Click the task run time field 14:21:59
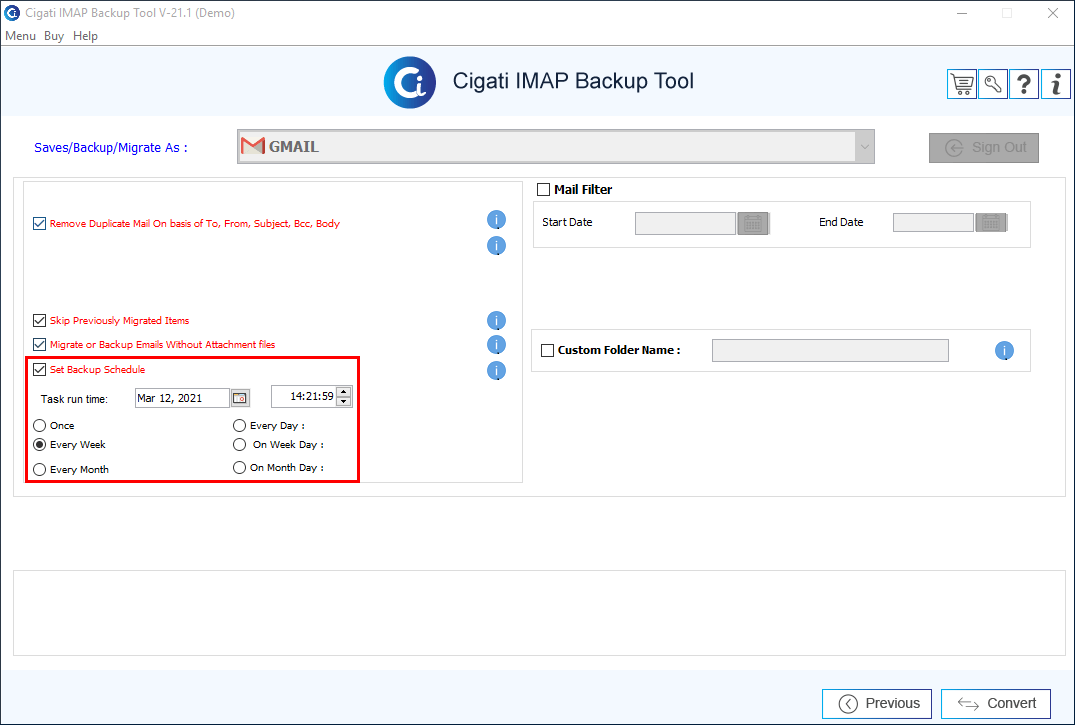 [x=304, y=396]
